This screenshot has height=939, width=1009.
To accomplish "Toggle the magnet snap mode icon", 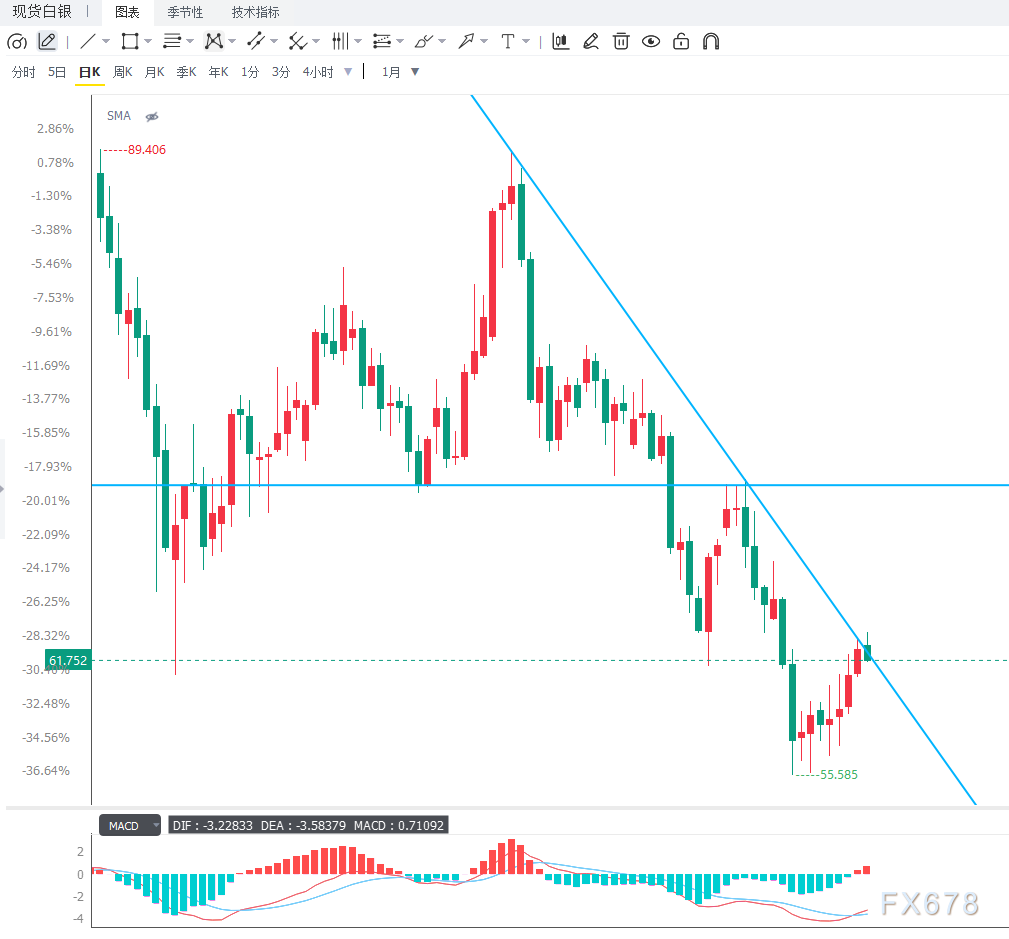I will click(711, 41).
